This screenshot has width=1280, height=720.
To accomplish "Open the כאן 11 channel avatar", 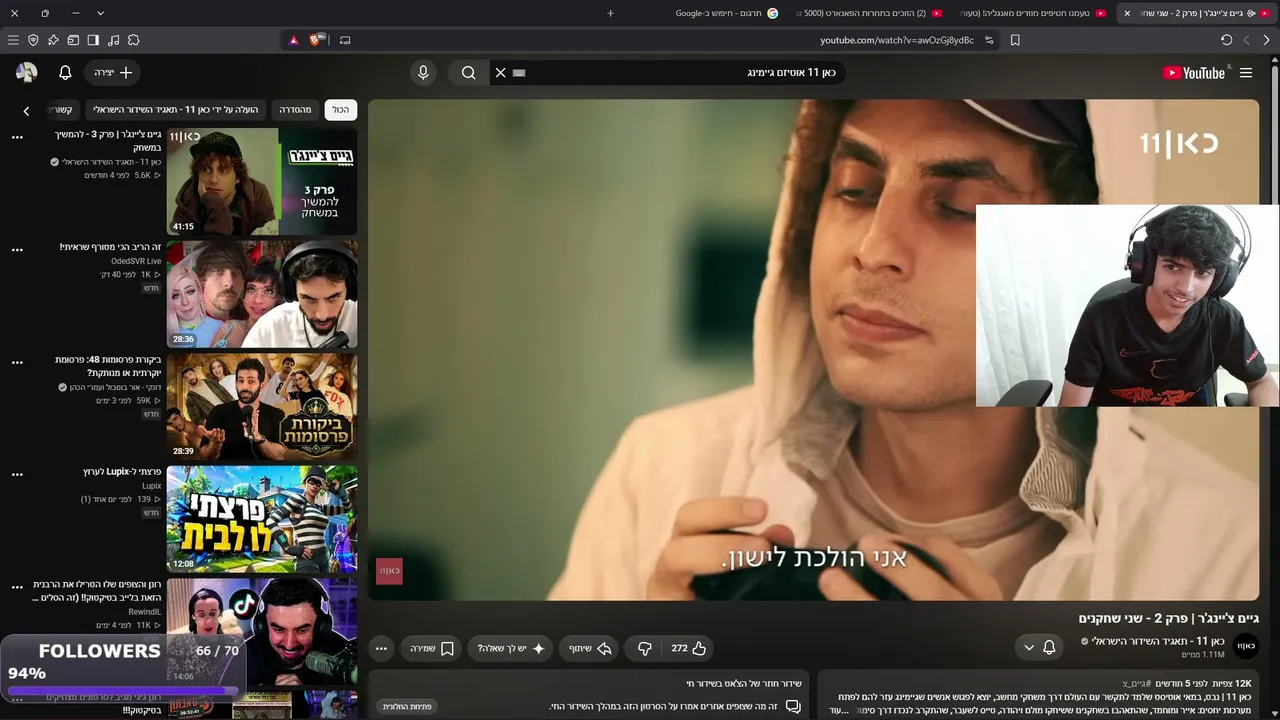I will 1246,647.
